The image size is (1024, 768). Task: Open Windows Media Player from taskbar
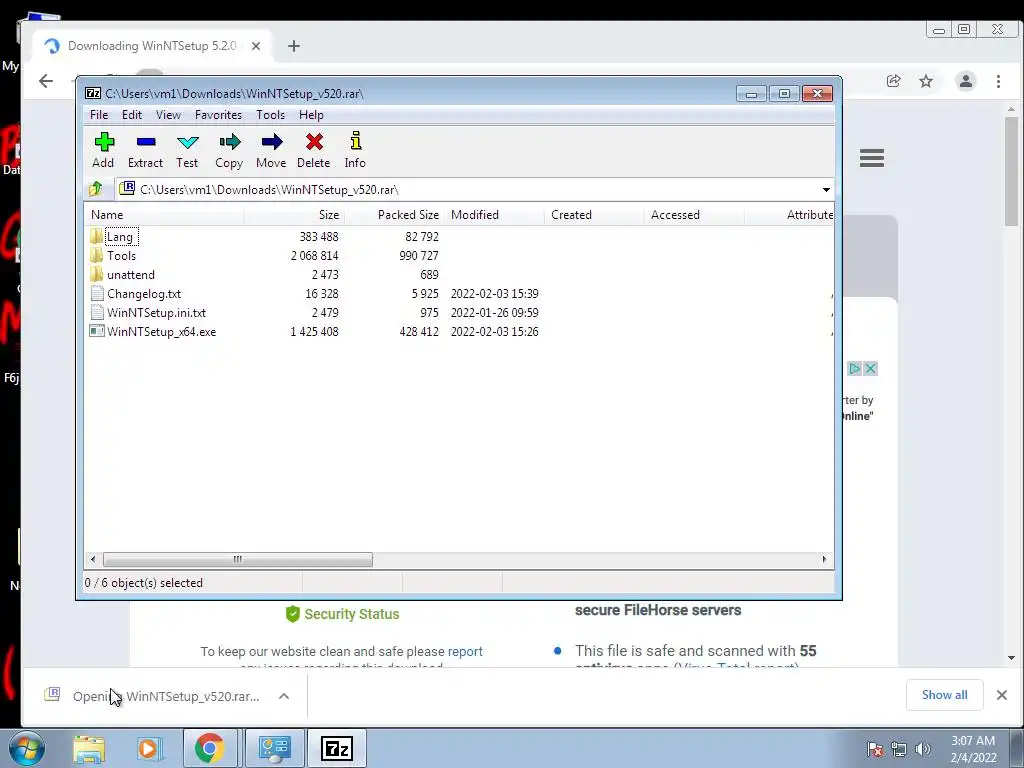pyautogui.click(x=149, y=748)
